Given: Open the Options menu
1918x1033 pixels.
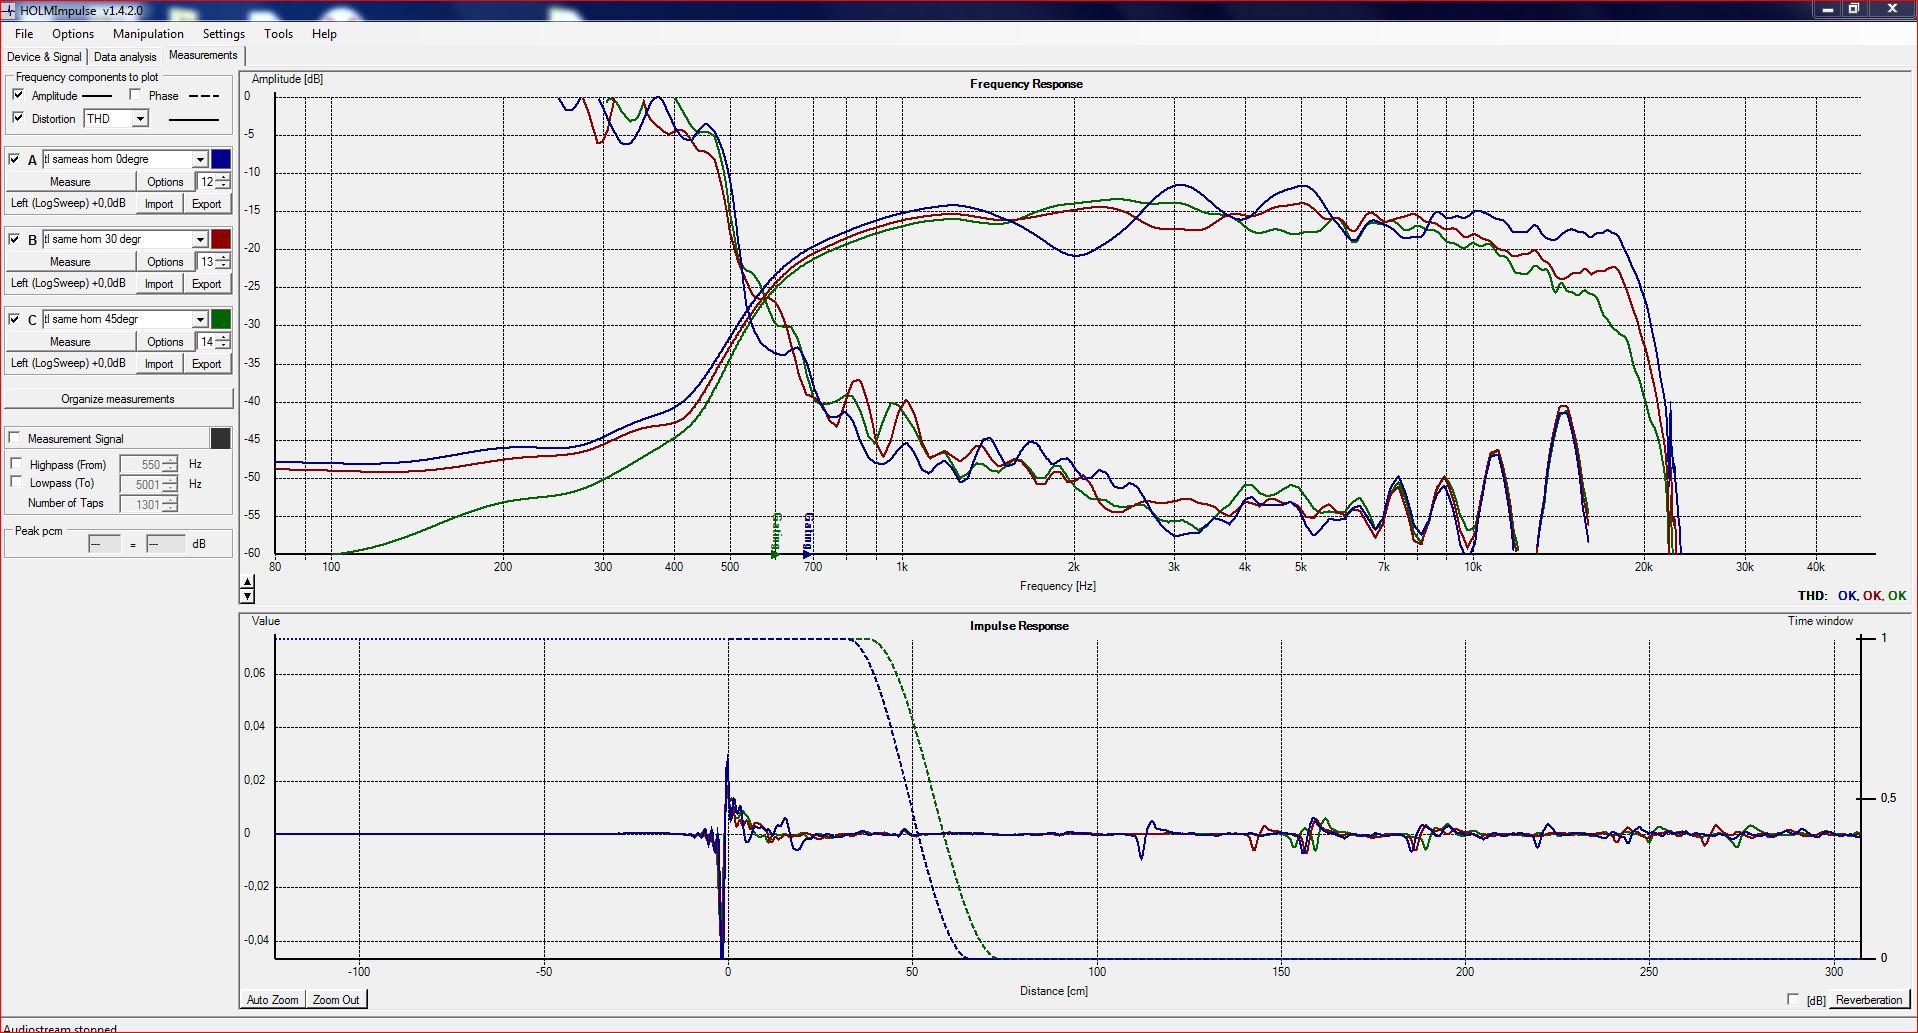Looking at the screenshot, I should click(73, 33).
